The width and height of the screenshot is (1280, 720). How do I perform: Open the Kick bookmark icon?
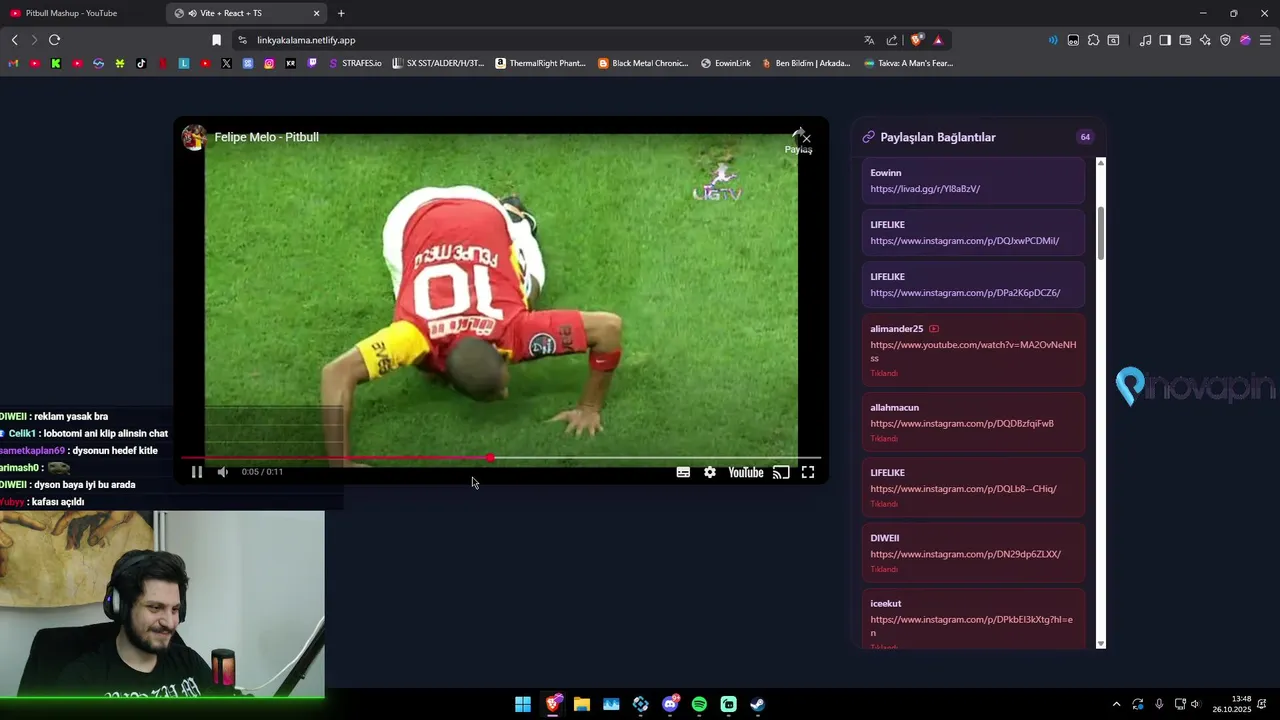click(56, 63)
